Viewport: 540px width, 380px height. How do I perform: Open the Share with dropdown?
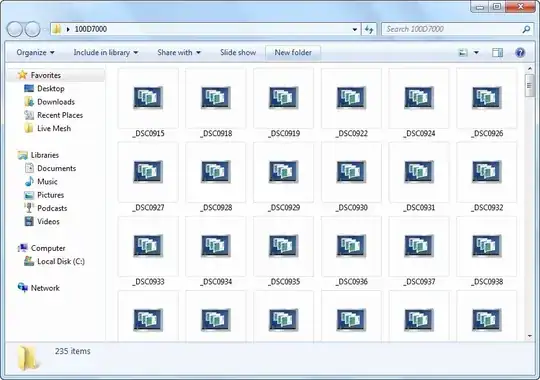pos(179,52)
